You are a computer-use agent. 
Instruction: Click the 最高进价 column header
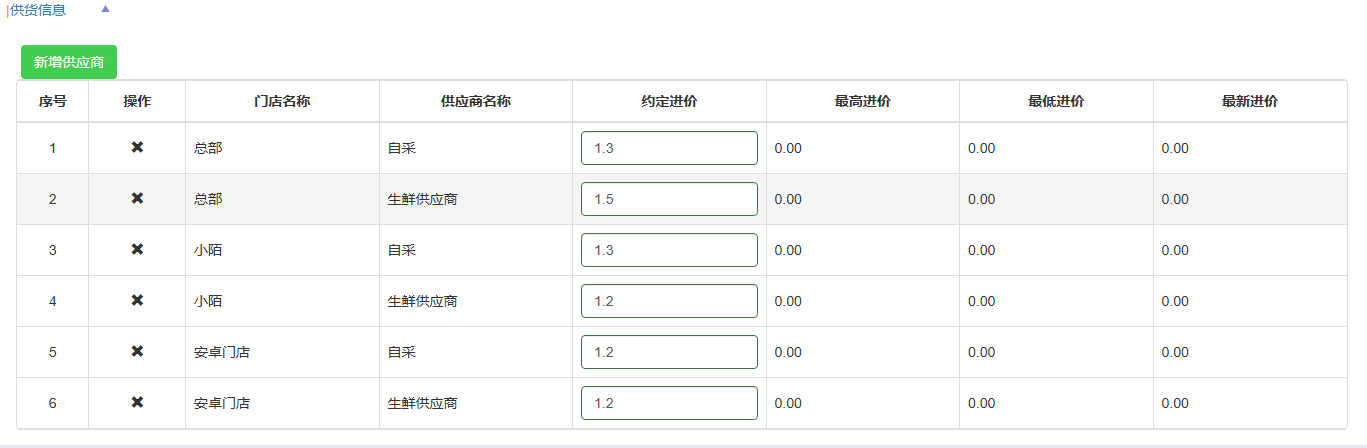click(863, 101)
